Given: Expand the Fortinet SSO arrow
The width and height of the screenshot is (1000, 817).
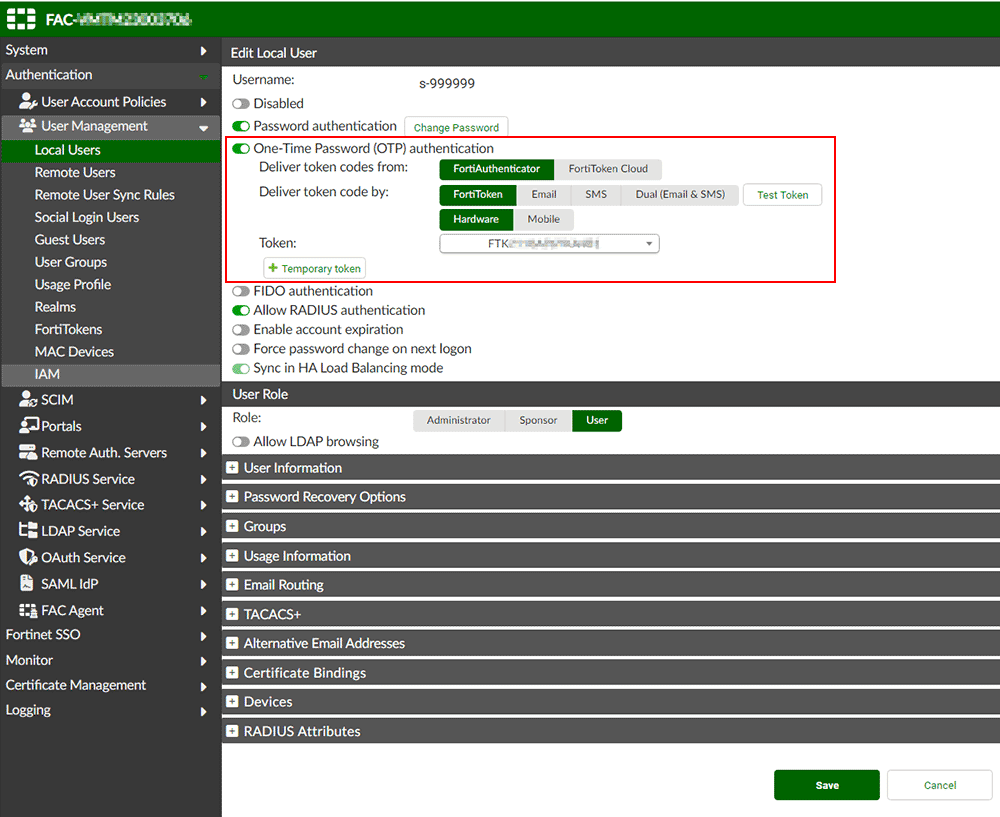Looking at the screenshot, I should (x=203, y=636).
